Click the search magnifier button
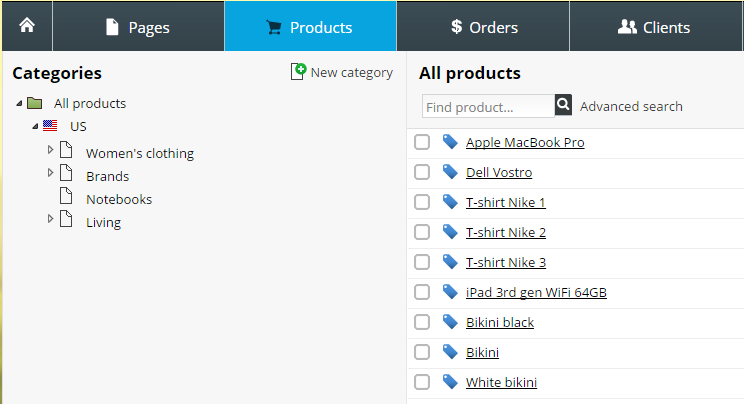This screenshot has width=744, height=404. (x=563, y=105)
